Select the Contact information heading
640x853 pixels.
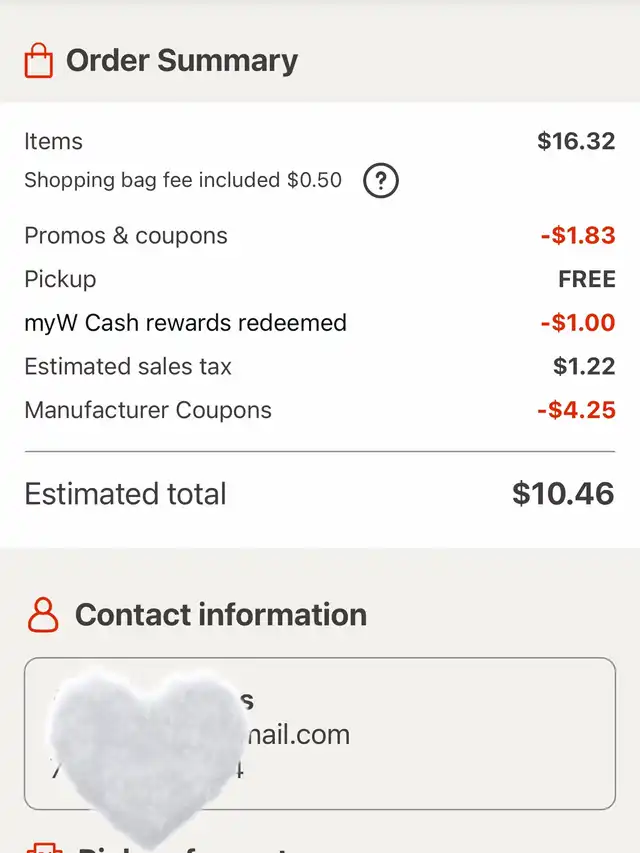[x=221, y=614]
